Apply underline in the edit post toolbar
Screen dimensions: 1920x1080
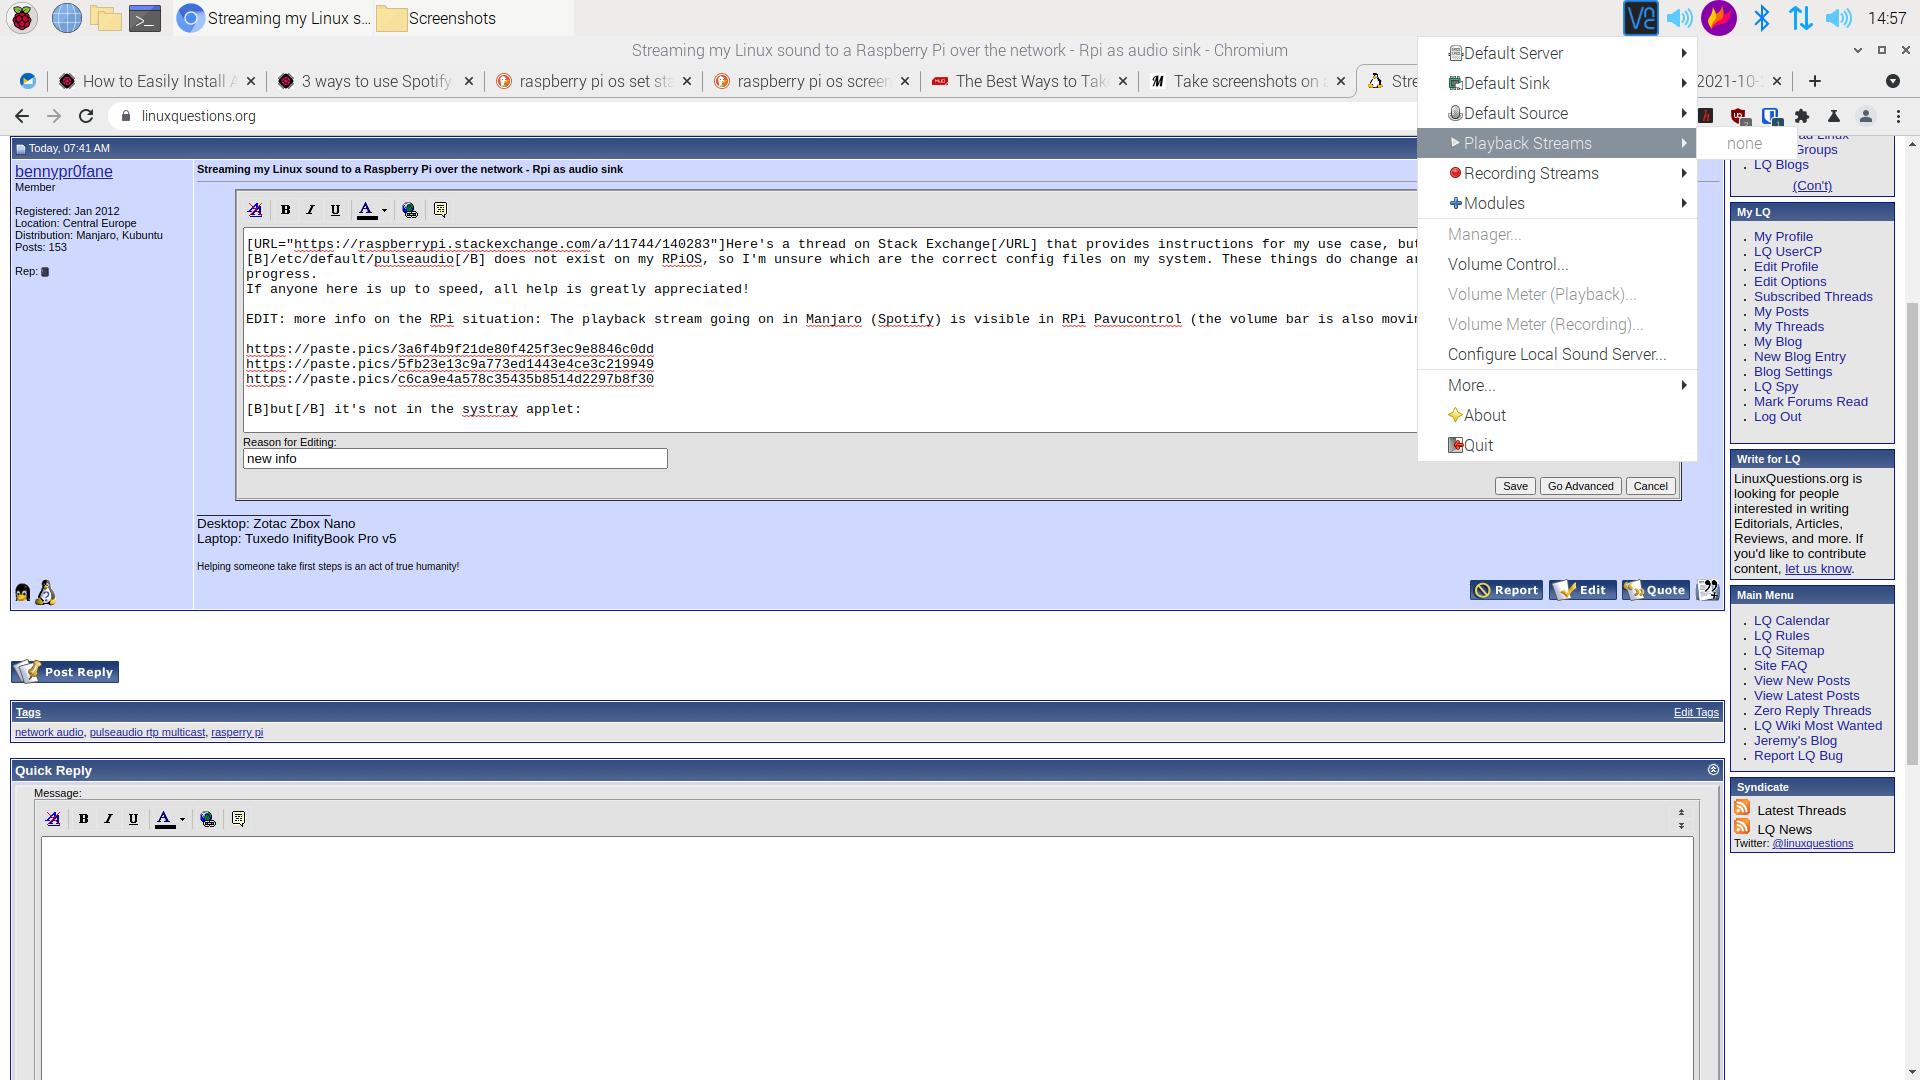335,210
